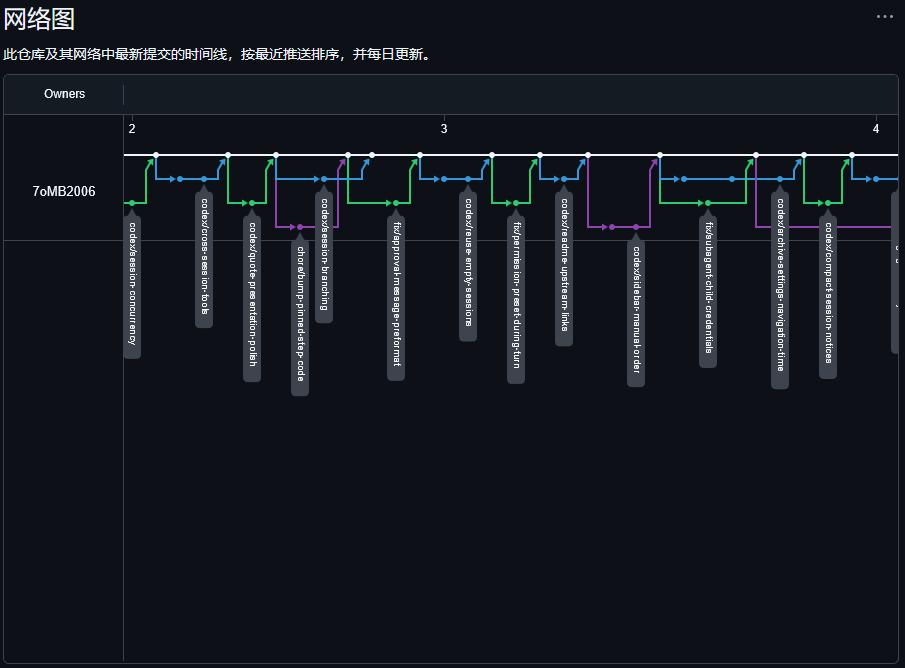Select the codex/compact-session-notices branch label
The image size is (905, 668).
pos(828,293)
